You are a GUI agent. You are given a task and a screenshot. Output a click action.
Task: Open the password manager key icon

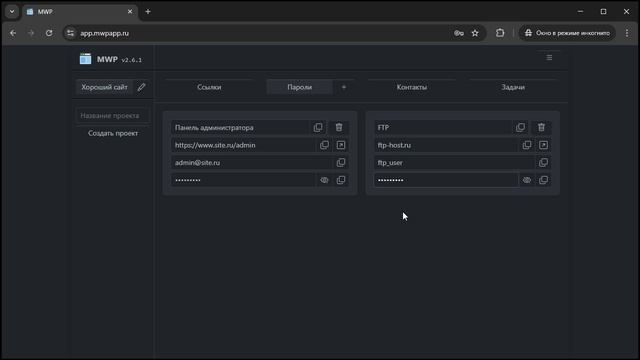click(459, 33)
